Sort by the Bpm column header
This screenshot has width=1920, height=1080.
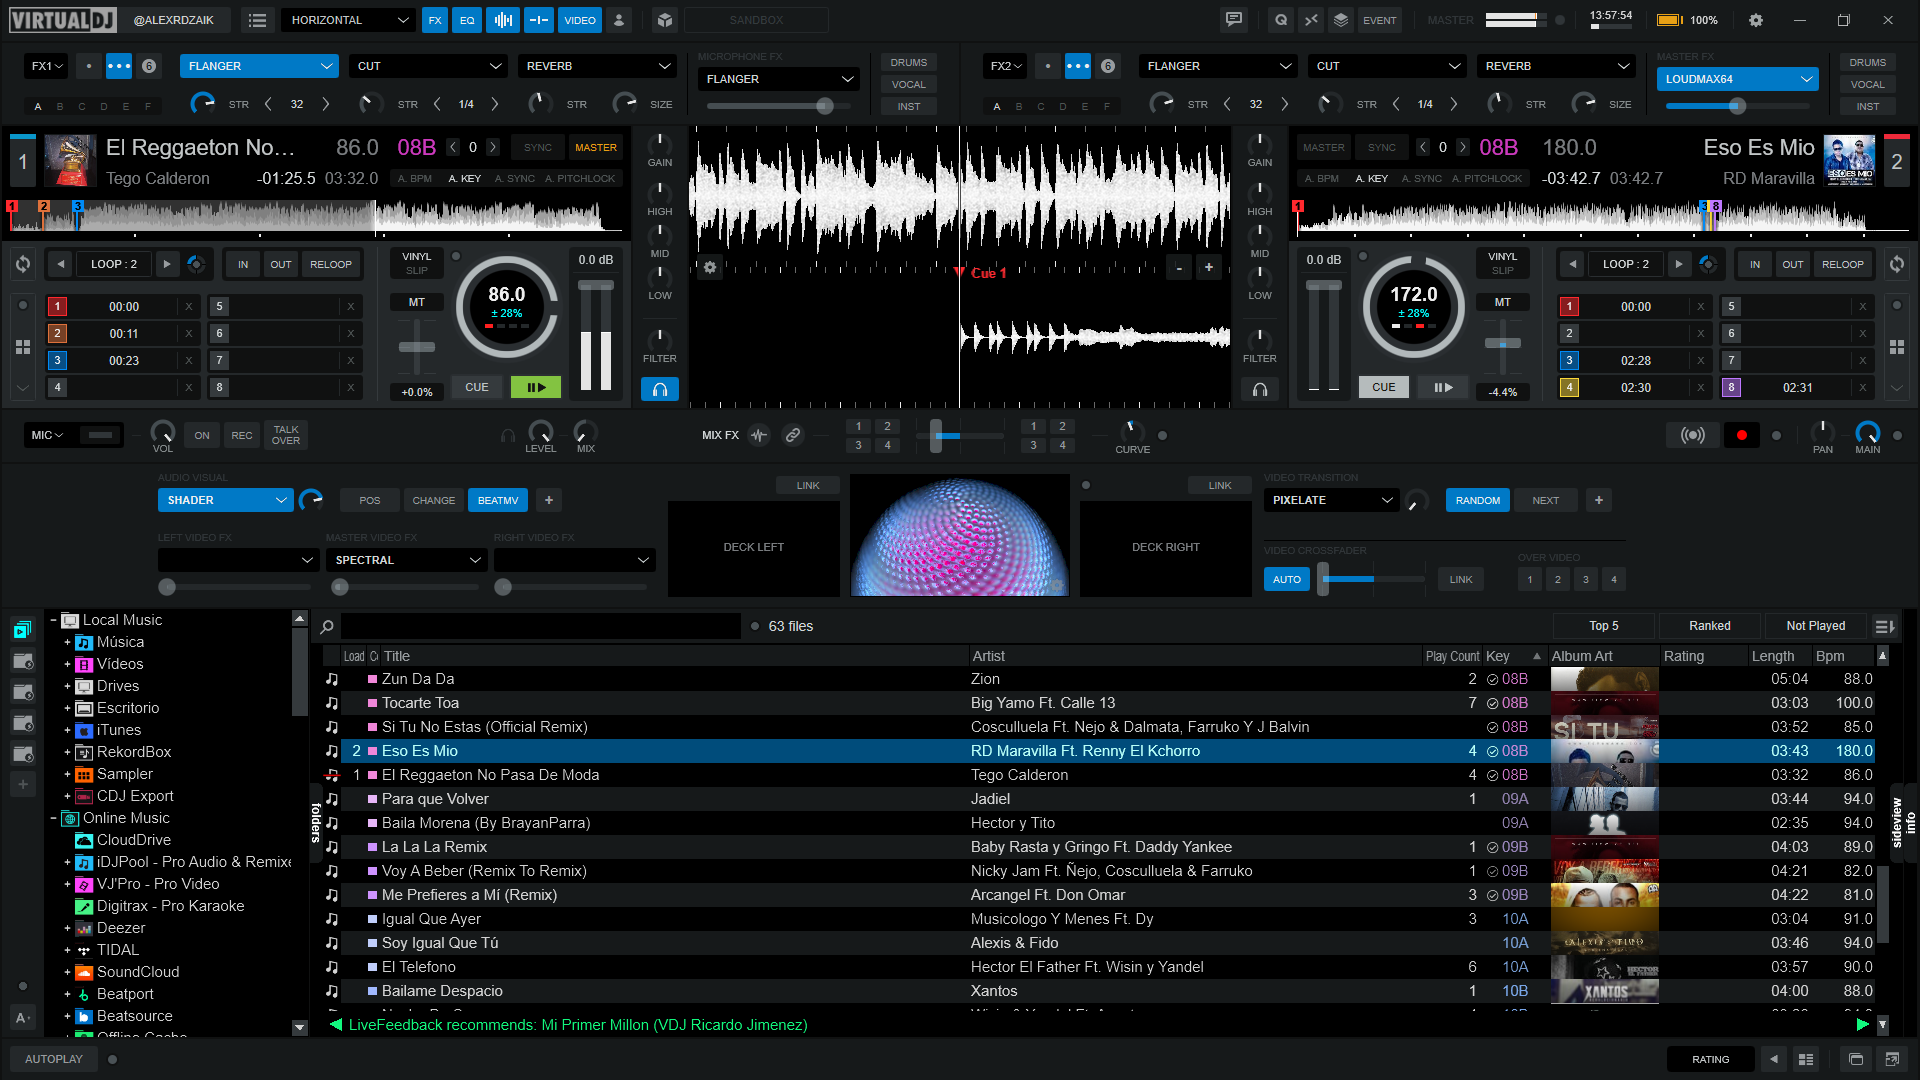[1843, 656]
